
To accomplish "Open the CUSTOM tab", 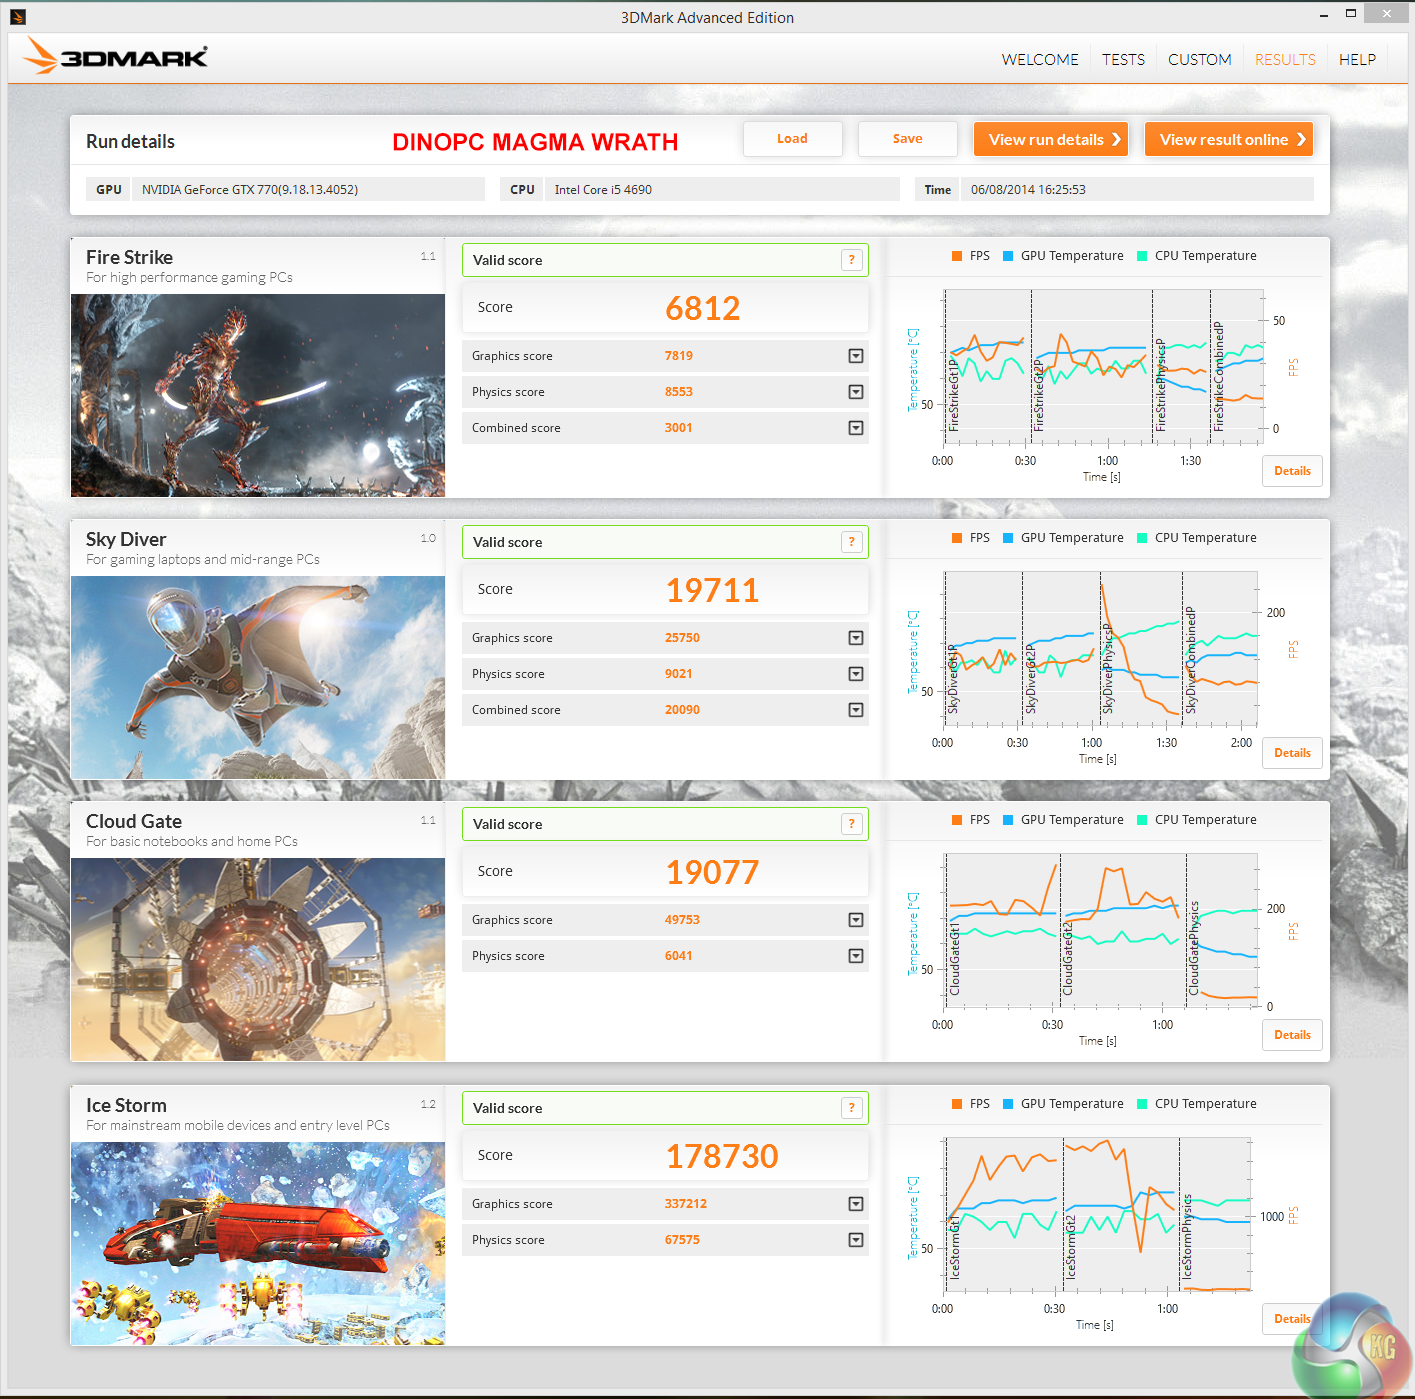I will point(1200,60).
